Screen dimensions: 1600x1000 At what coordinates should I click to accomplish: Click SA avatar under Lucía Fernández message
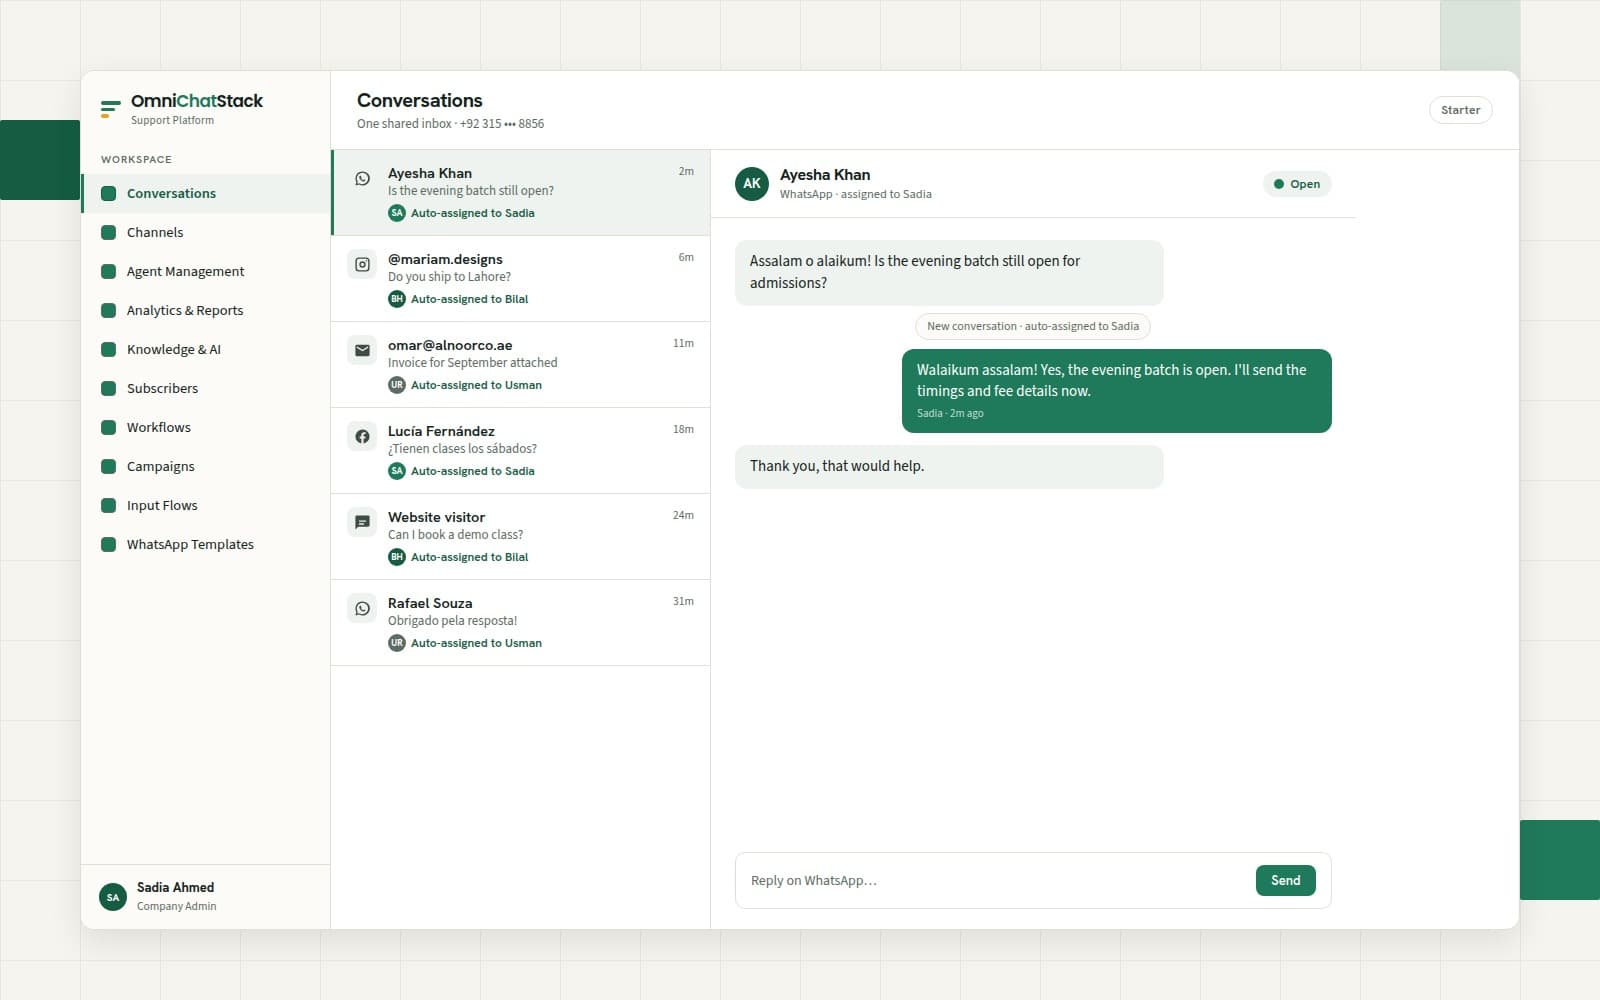[x=397, y=471]
